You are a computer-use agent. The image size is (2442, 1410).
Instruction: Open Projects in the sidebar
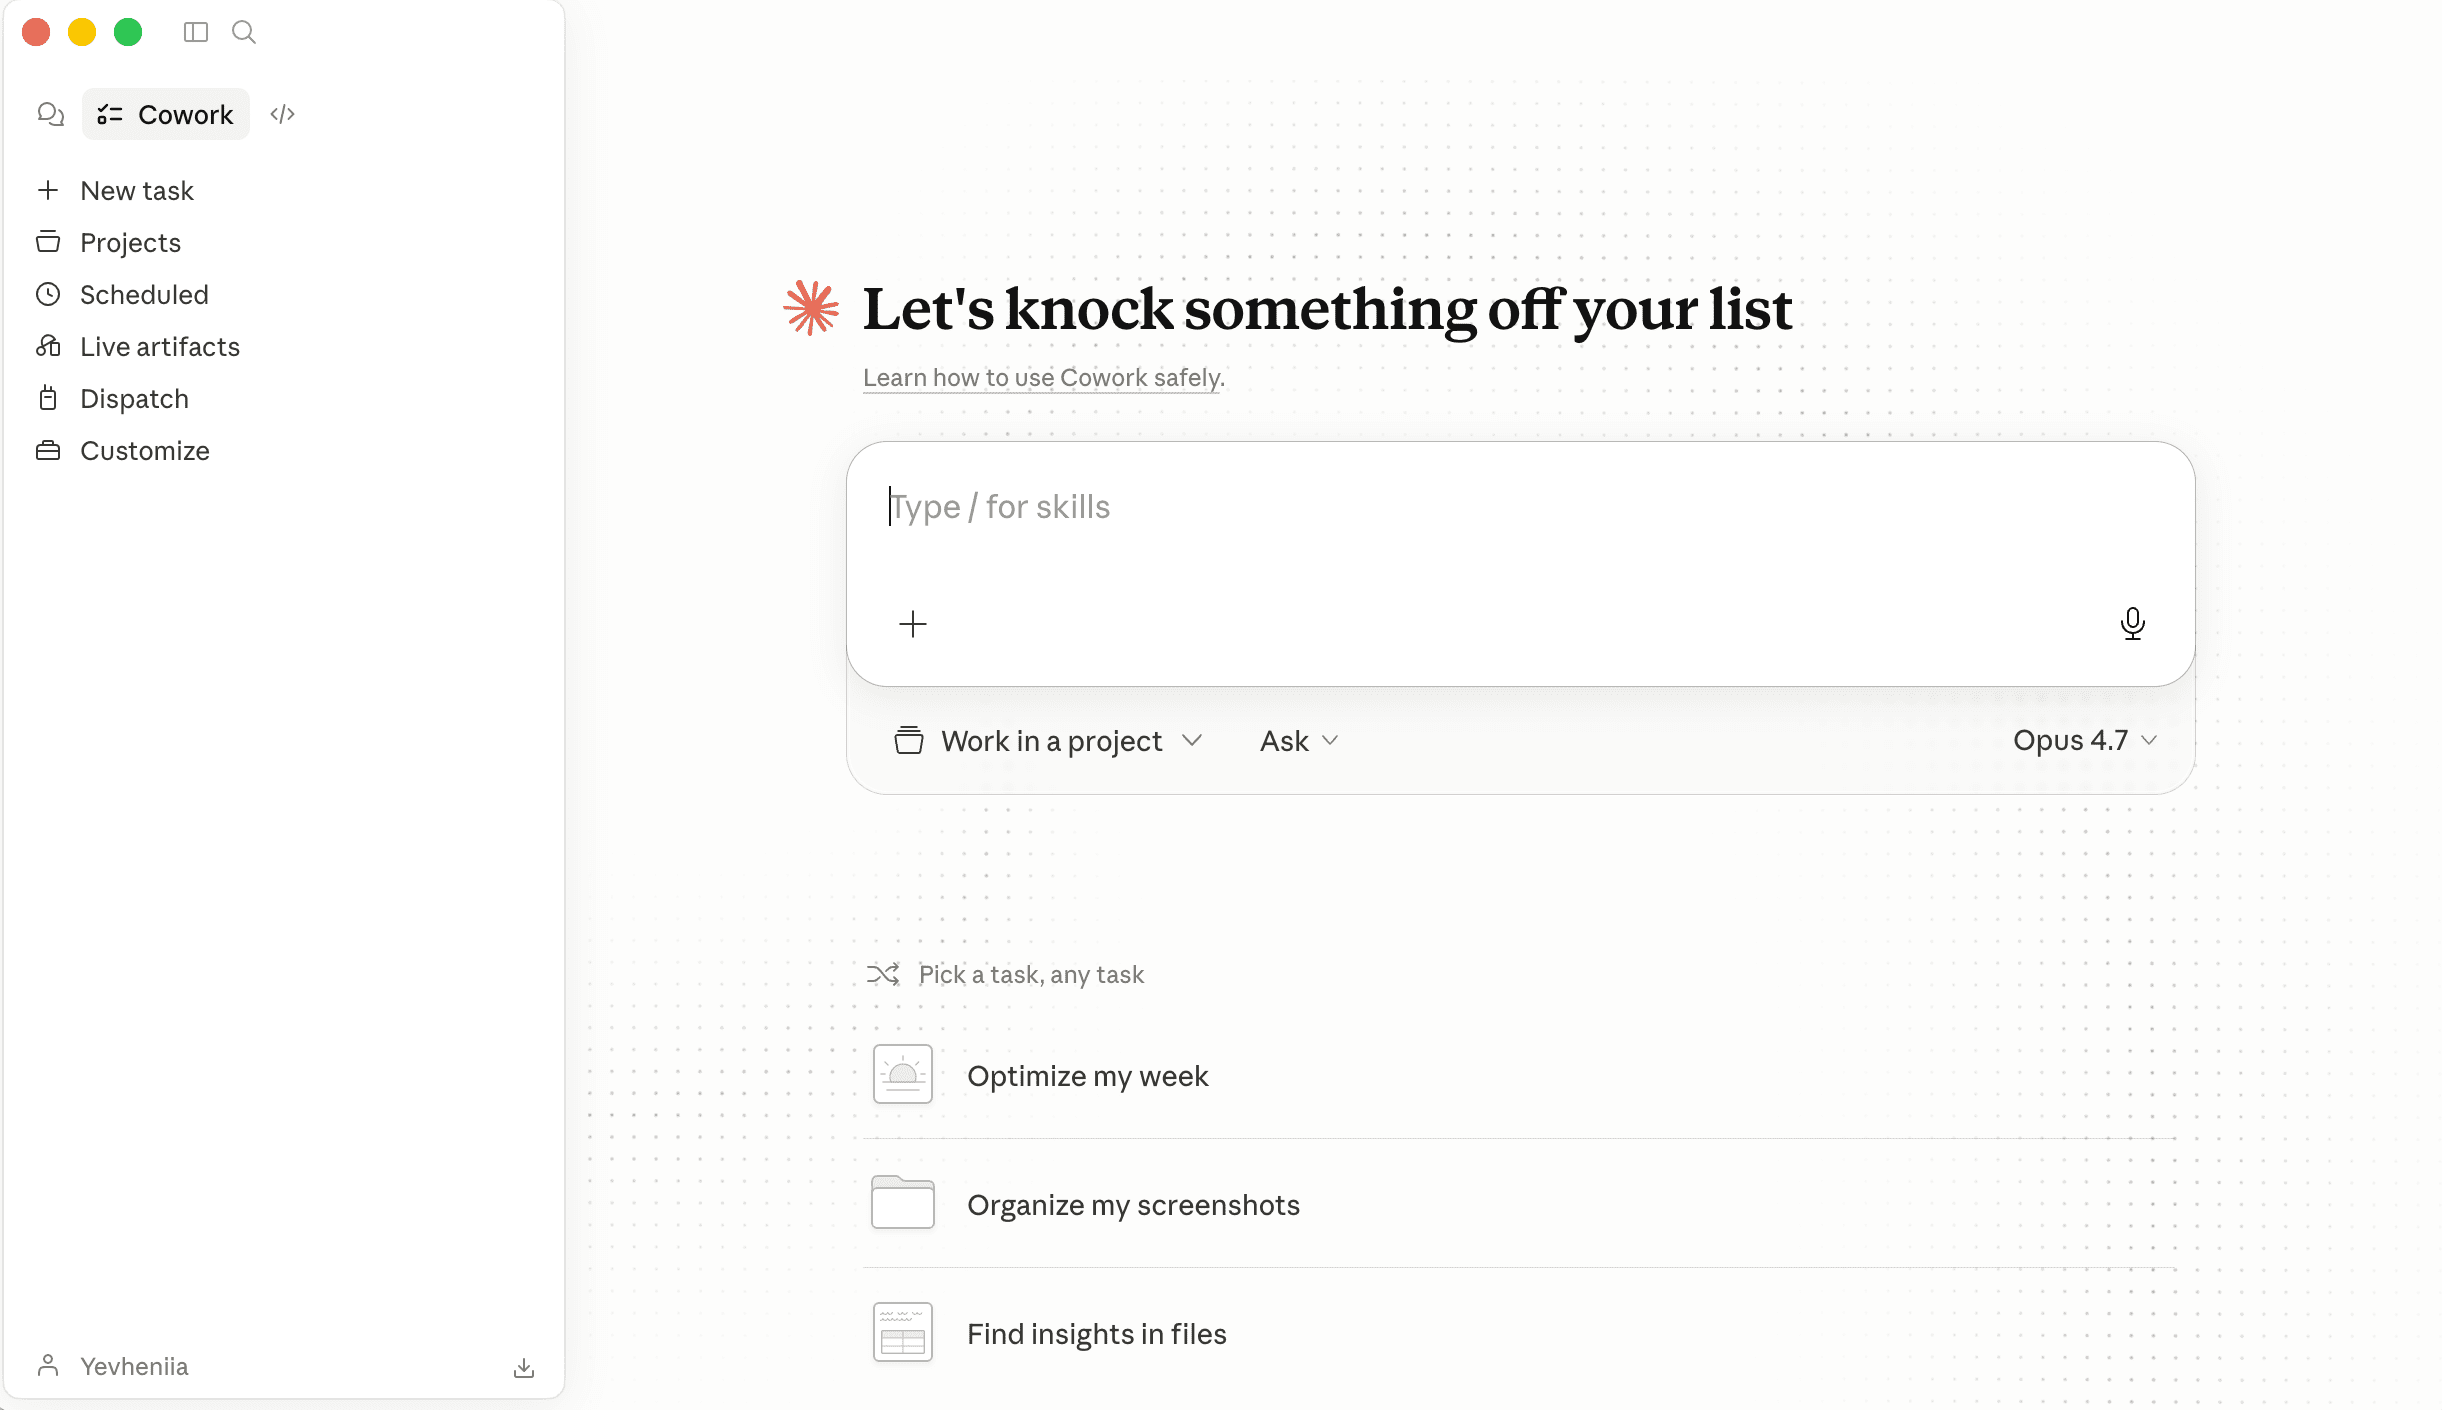click(130, 242)
